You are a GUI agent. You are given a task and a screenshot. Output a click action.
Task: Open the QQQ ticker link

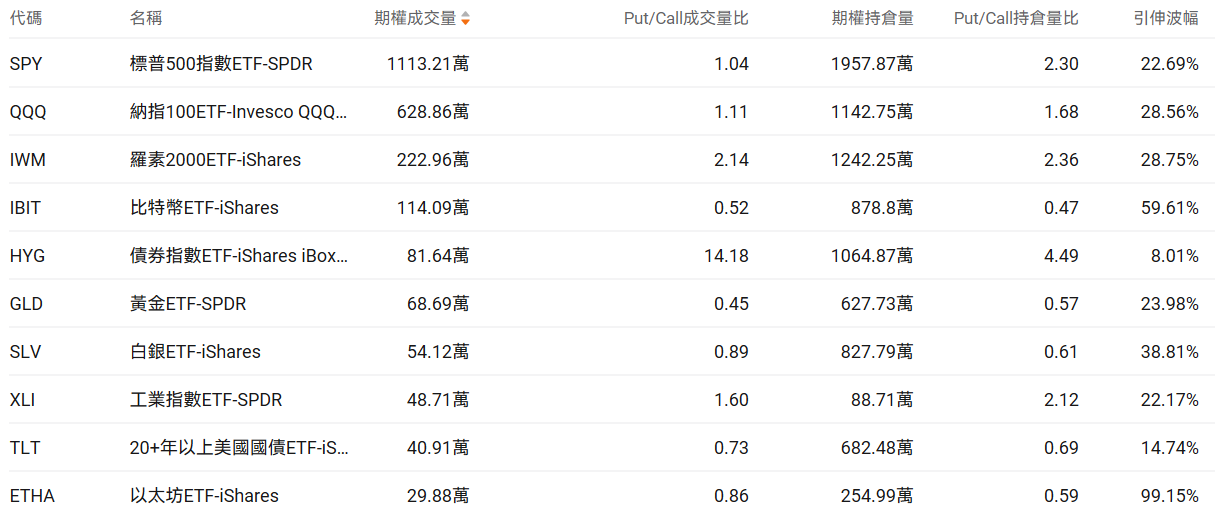pyautogui.click(x=28, y=112)
